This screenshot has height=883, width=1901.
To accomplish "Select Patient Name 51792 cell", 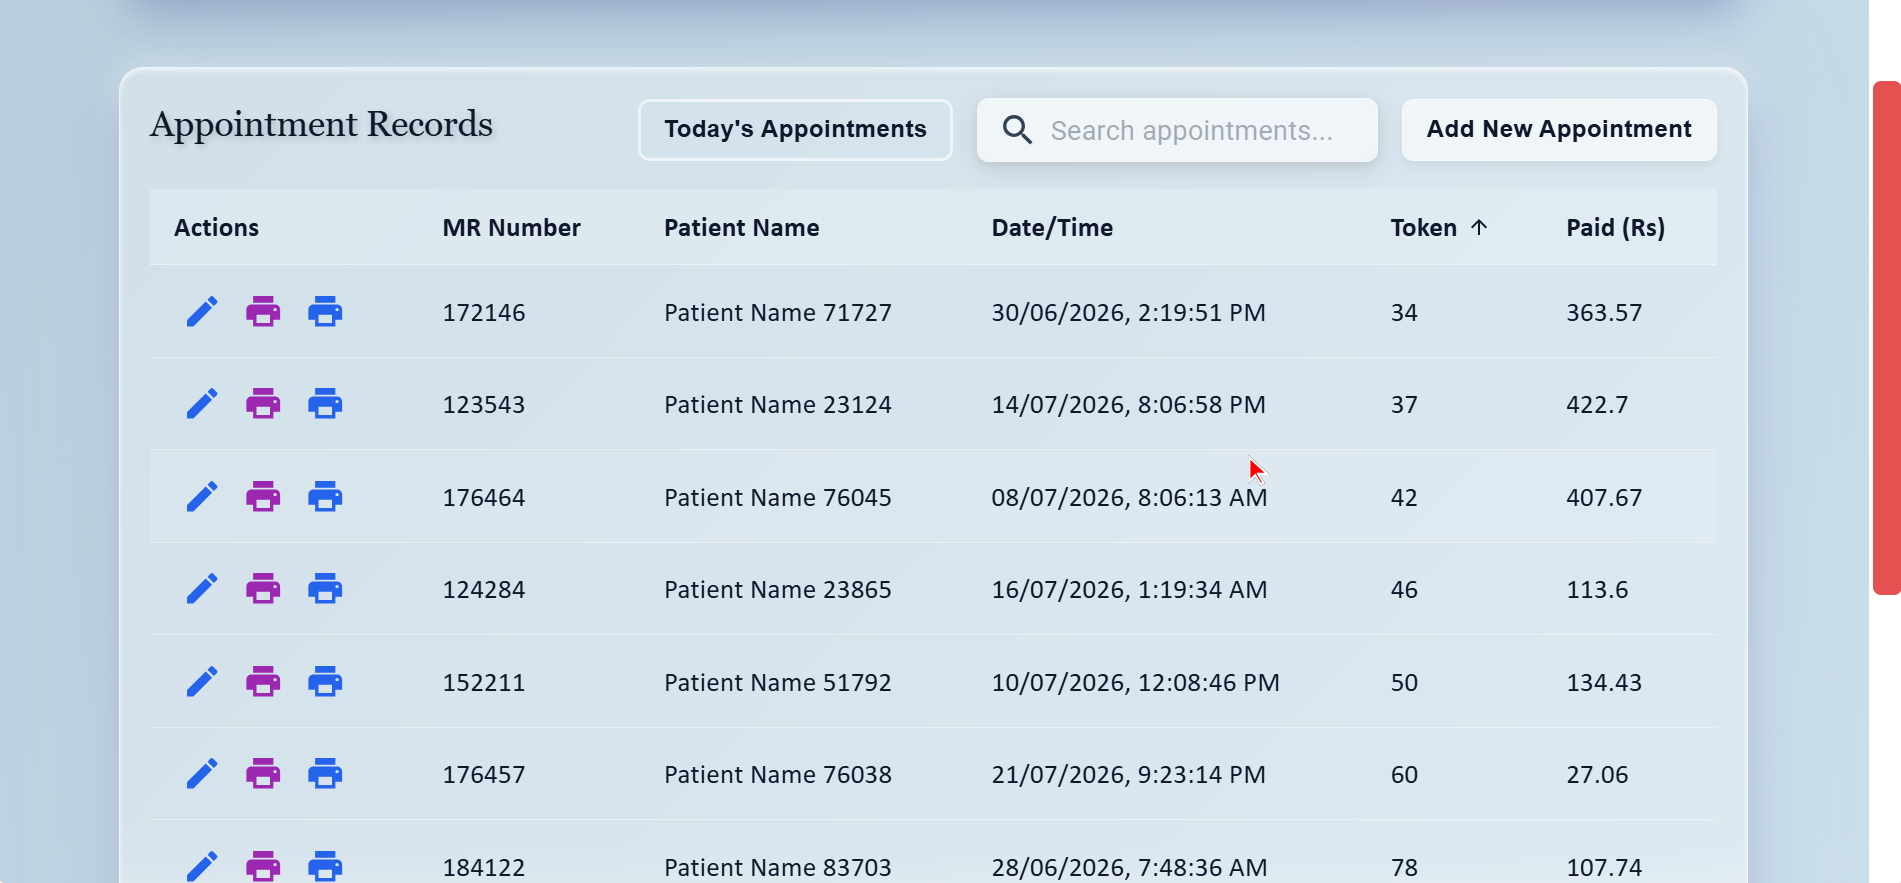I will point(777,683).
